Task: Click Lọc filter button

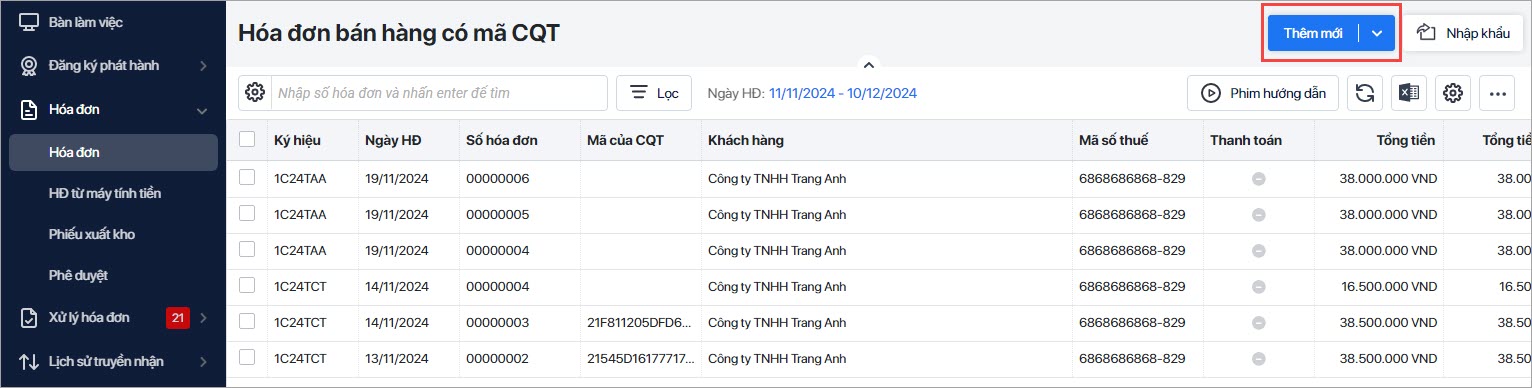Action: coord(654,93)
